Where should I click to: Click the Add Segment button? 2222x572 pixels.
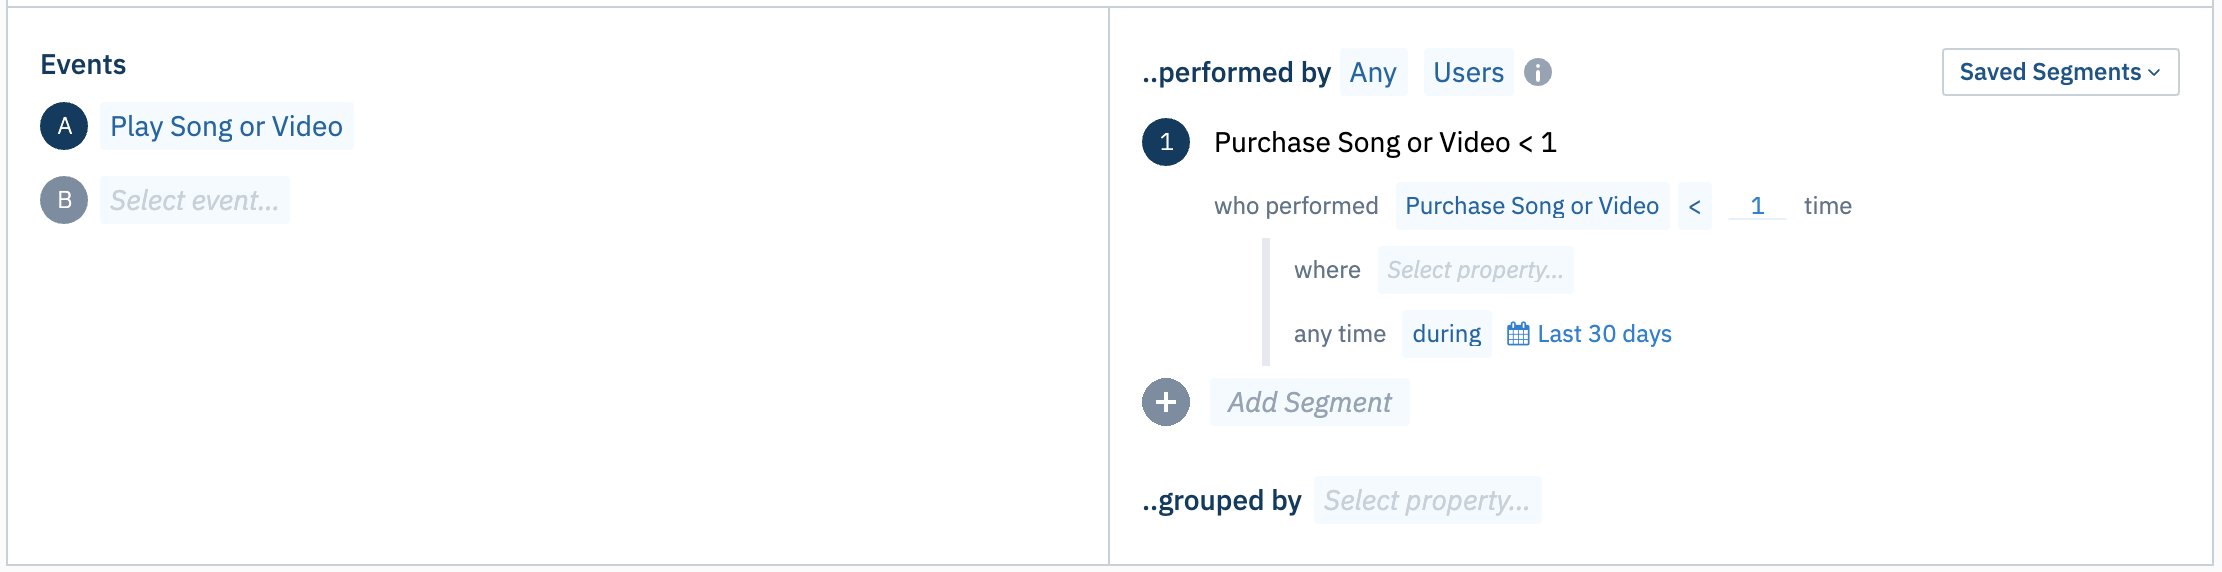1309,402
